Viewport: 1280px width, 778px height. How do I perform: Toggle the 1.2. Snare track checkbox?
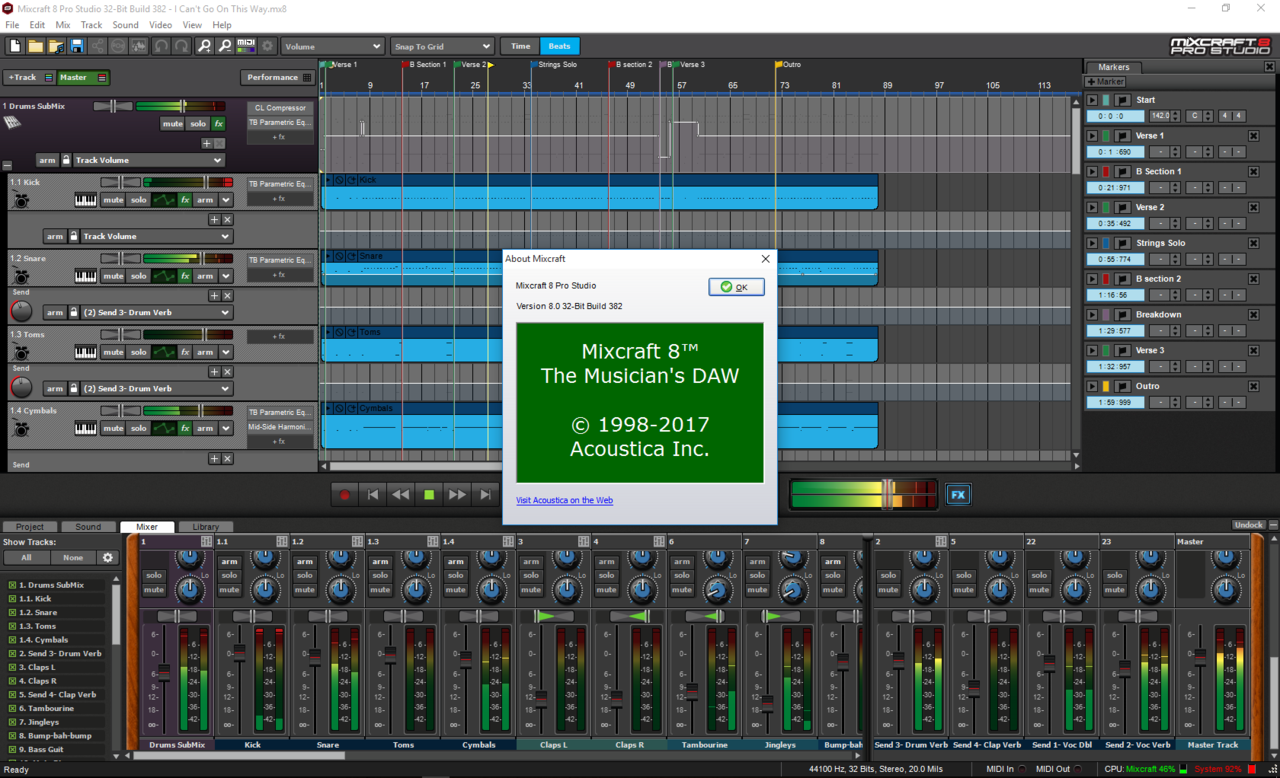click(13, 613)
